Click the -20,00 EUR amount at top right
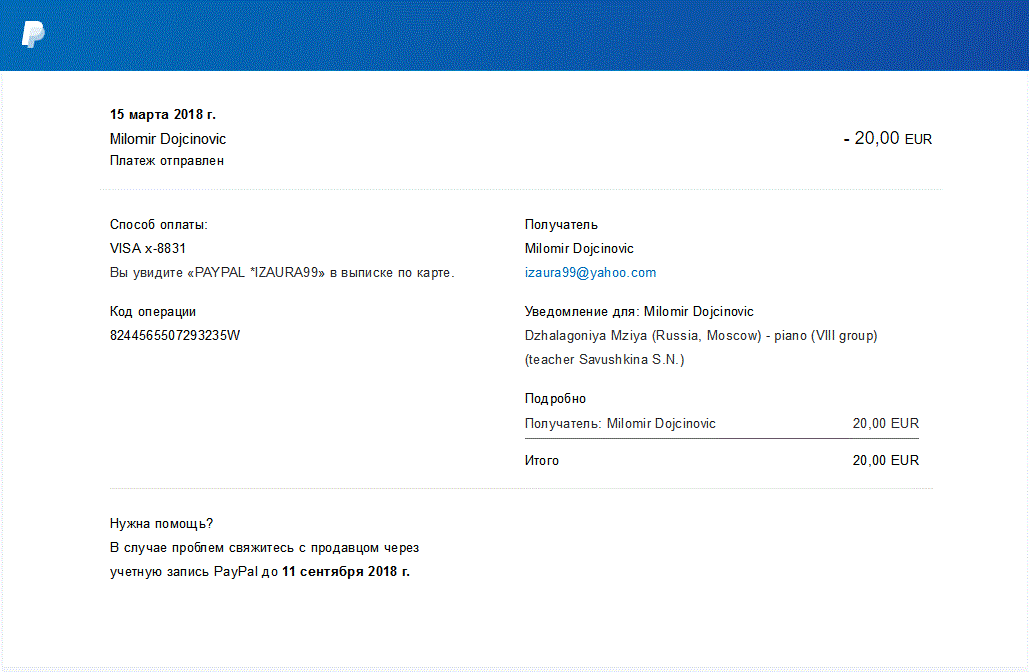Image resolution: width=1029 pixels, height=672 pixels. [x=887, y=139]
